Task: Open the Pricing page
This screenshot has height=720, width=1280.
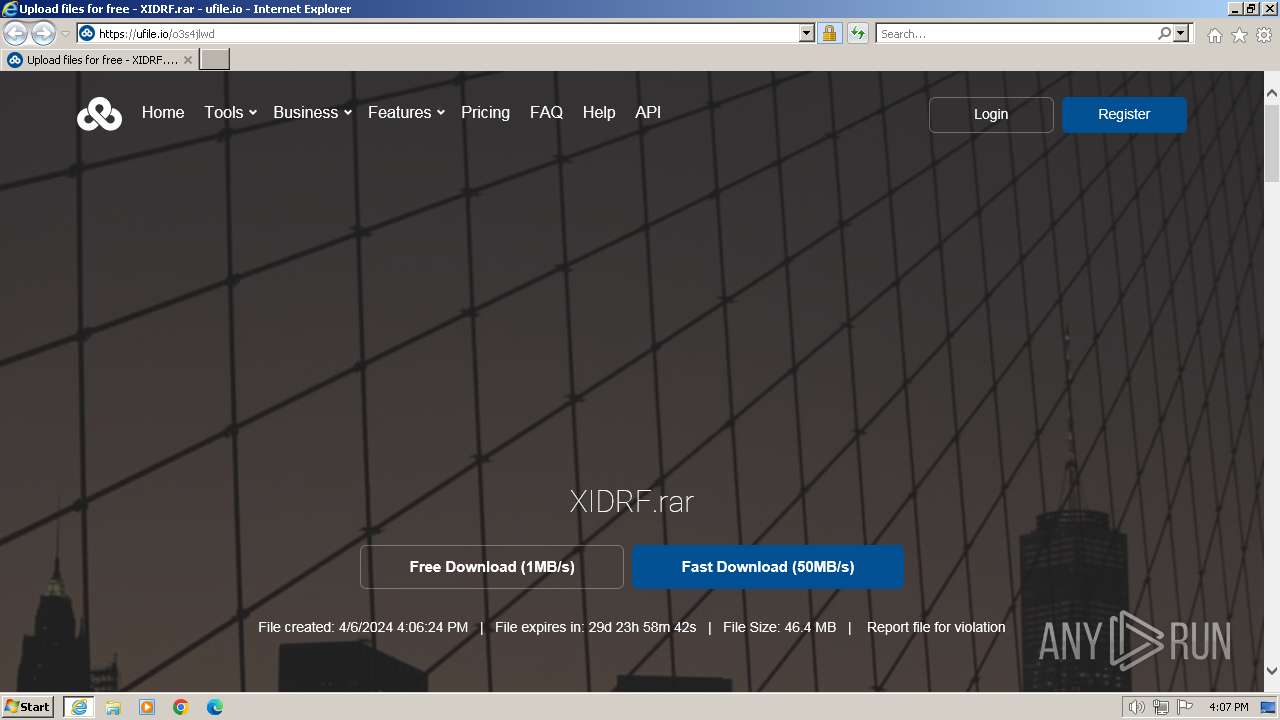Action: (485, 113)
